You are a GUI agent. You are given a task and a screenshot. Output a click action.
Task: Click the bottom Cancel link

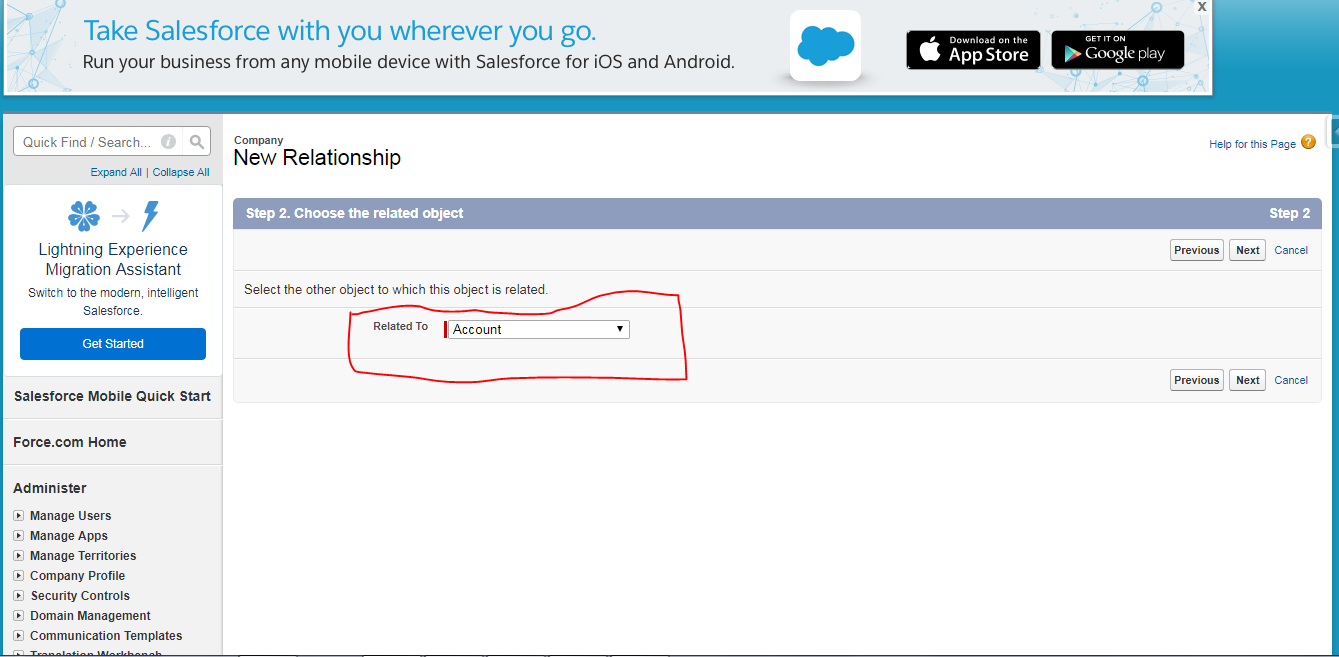[1291, 380]
